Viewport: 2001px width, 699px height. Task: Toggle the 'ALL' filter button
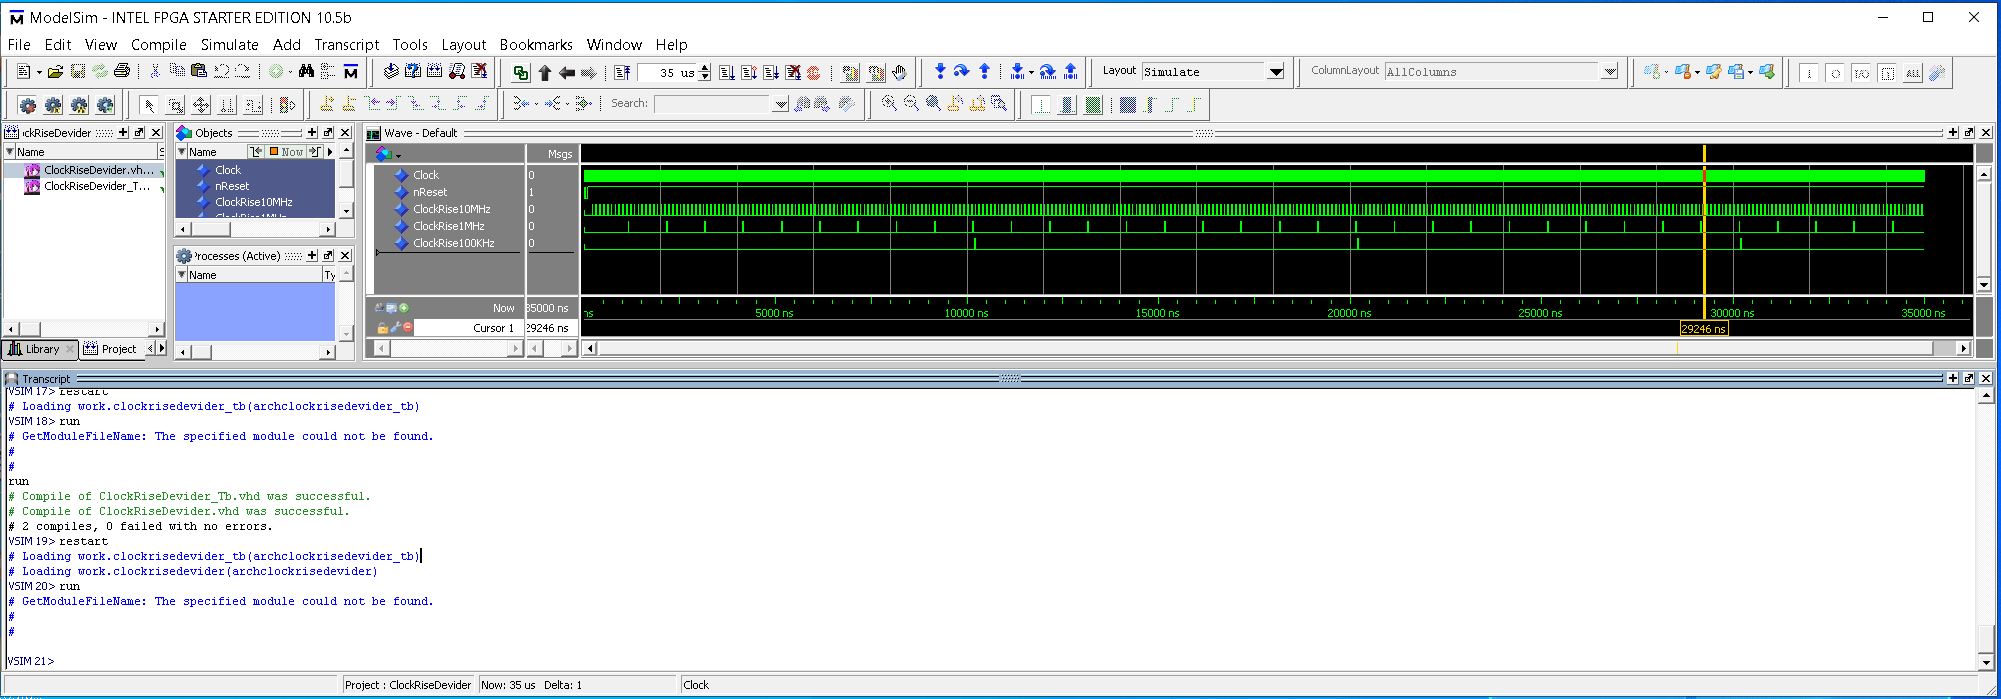coord(1913,72)
